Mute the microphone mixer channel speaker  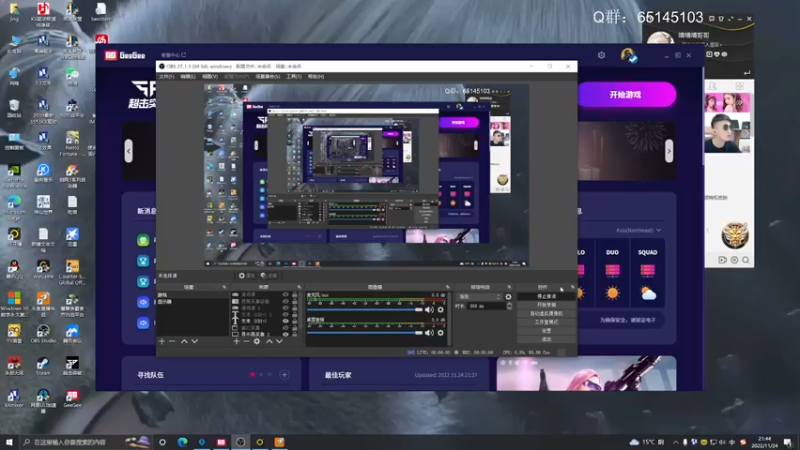pos(429,310)
